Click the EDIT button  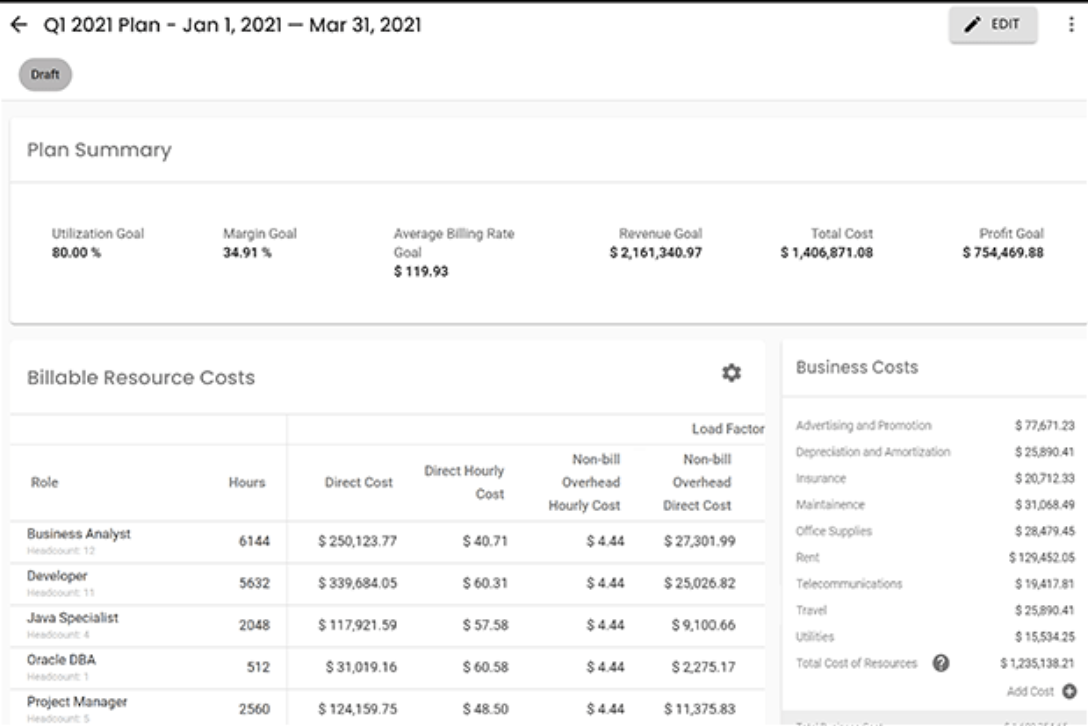click(993, 25)
